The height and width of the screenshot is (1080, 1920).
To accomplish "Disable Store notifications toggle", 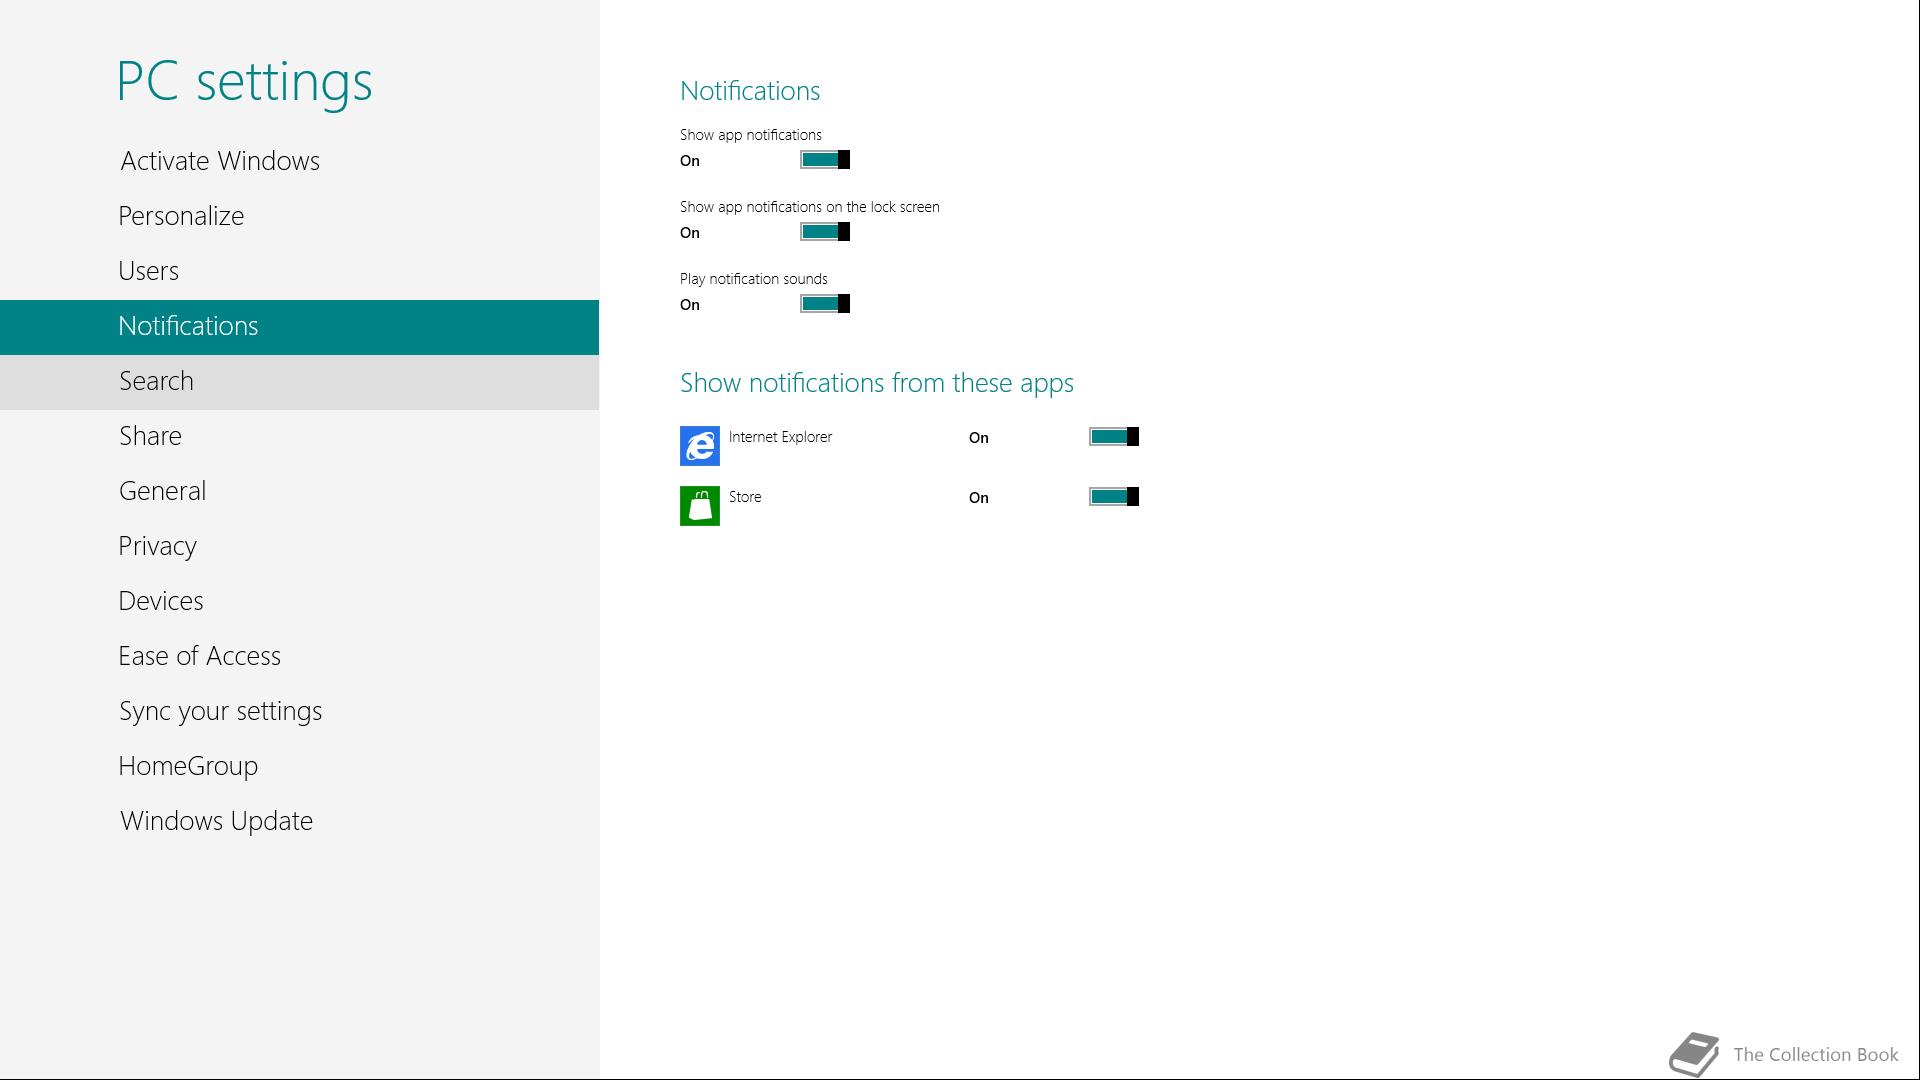I will pyautogui.click(x=1114, y=497).
